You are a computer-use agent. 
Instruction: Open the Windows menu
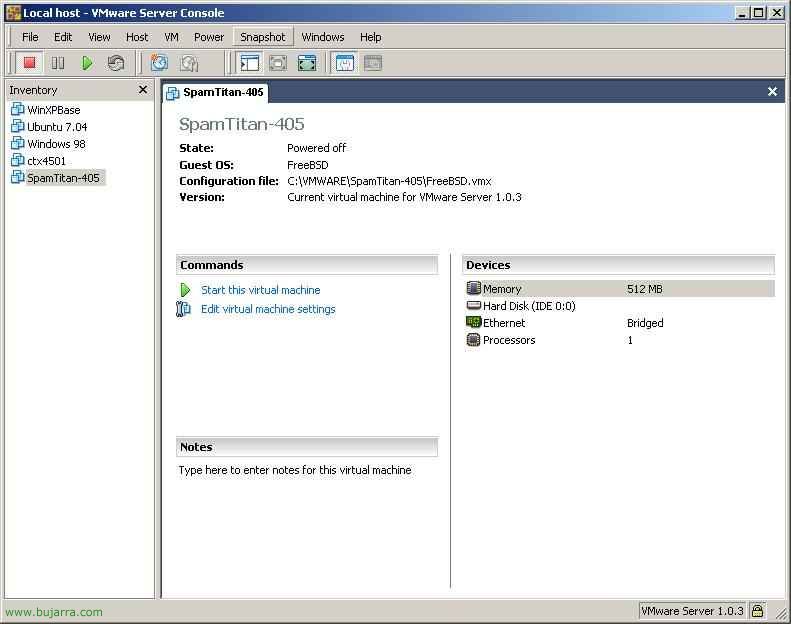[323, 37]
